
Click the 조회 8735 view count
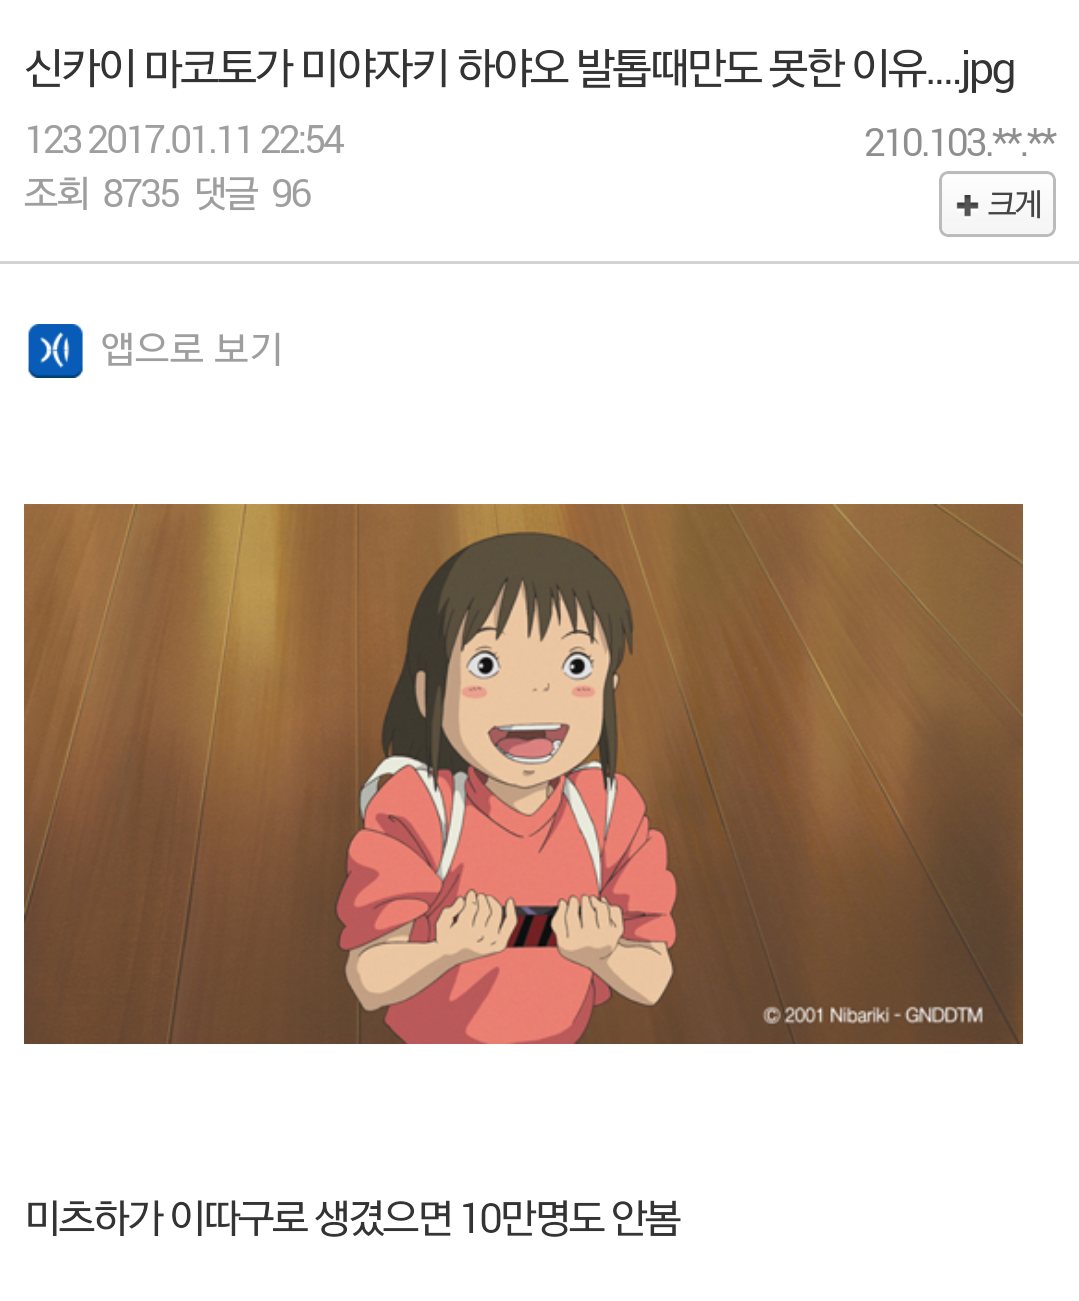point(102,193)
